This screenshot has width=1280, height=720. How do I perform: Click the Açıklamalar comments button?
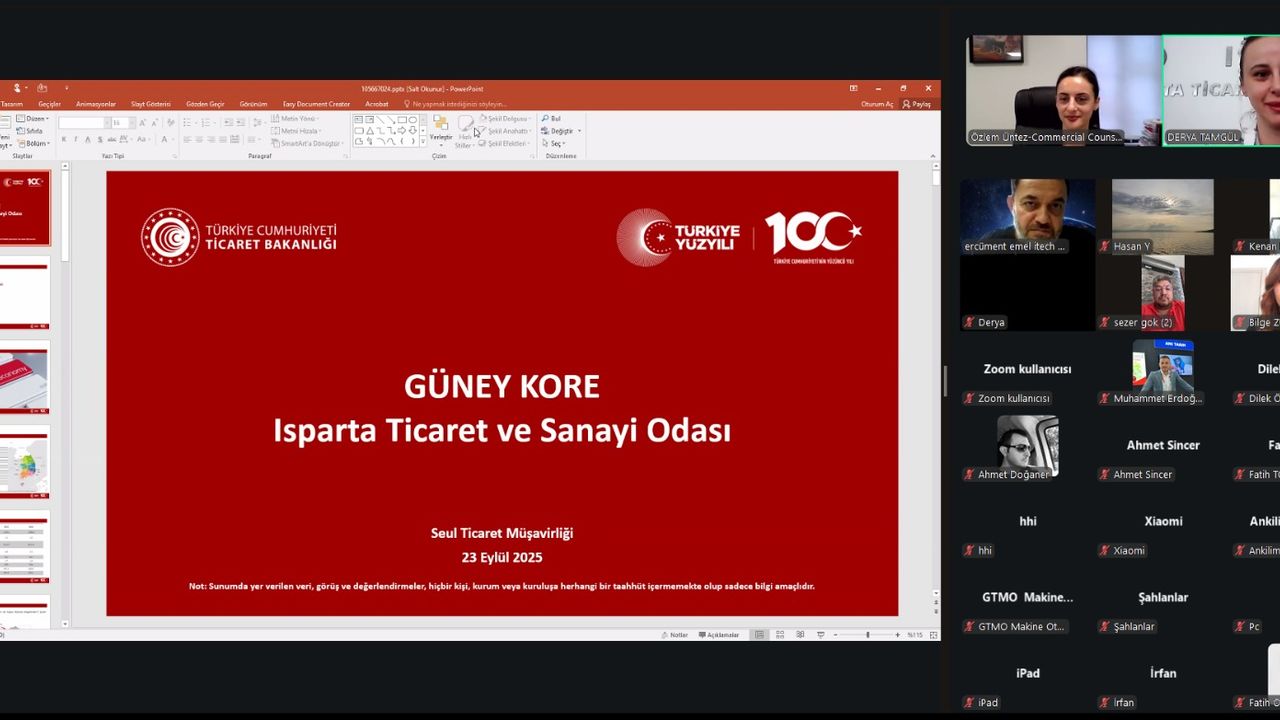pyautogui.click(x=719, y=635)
